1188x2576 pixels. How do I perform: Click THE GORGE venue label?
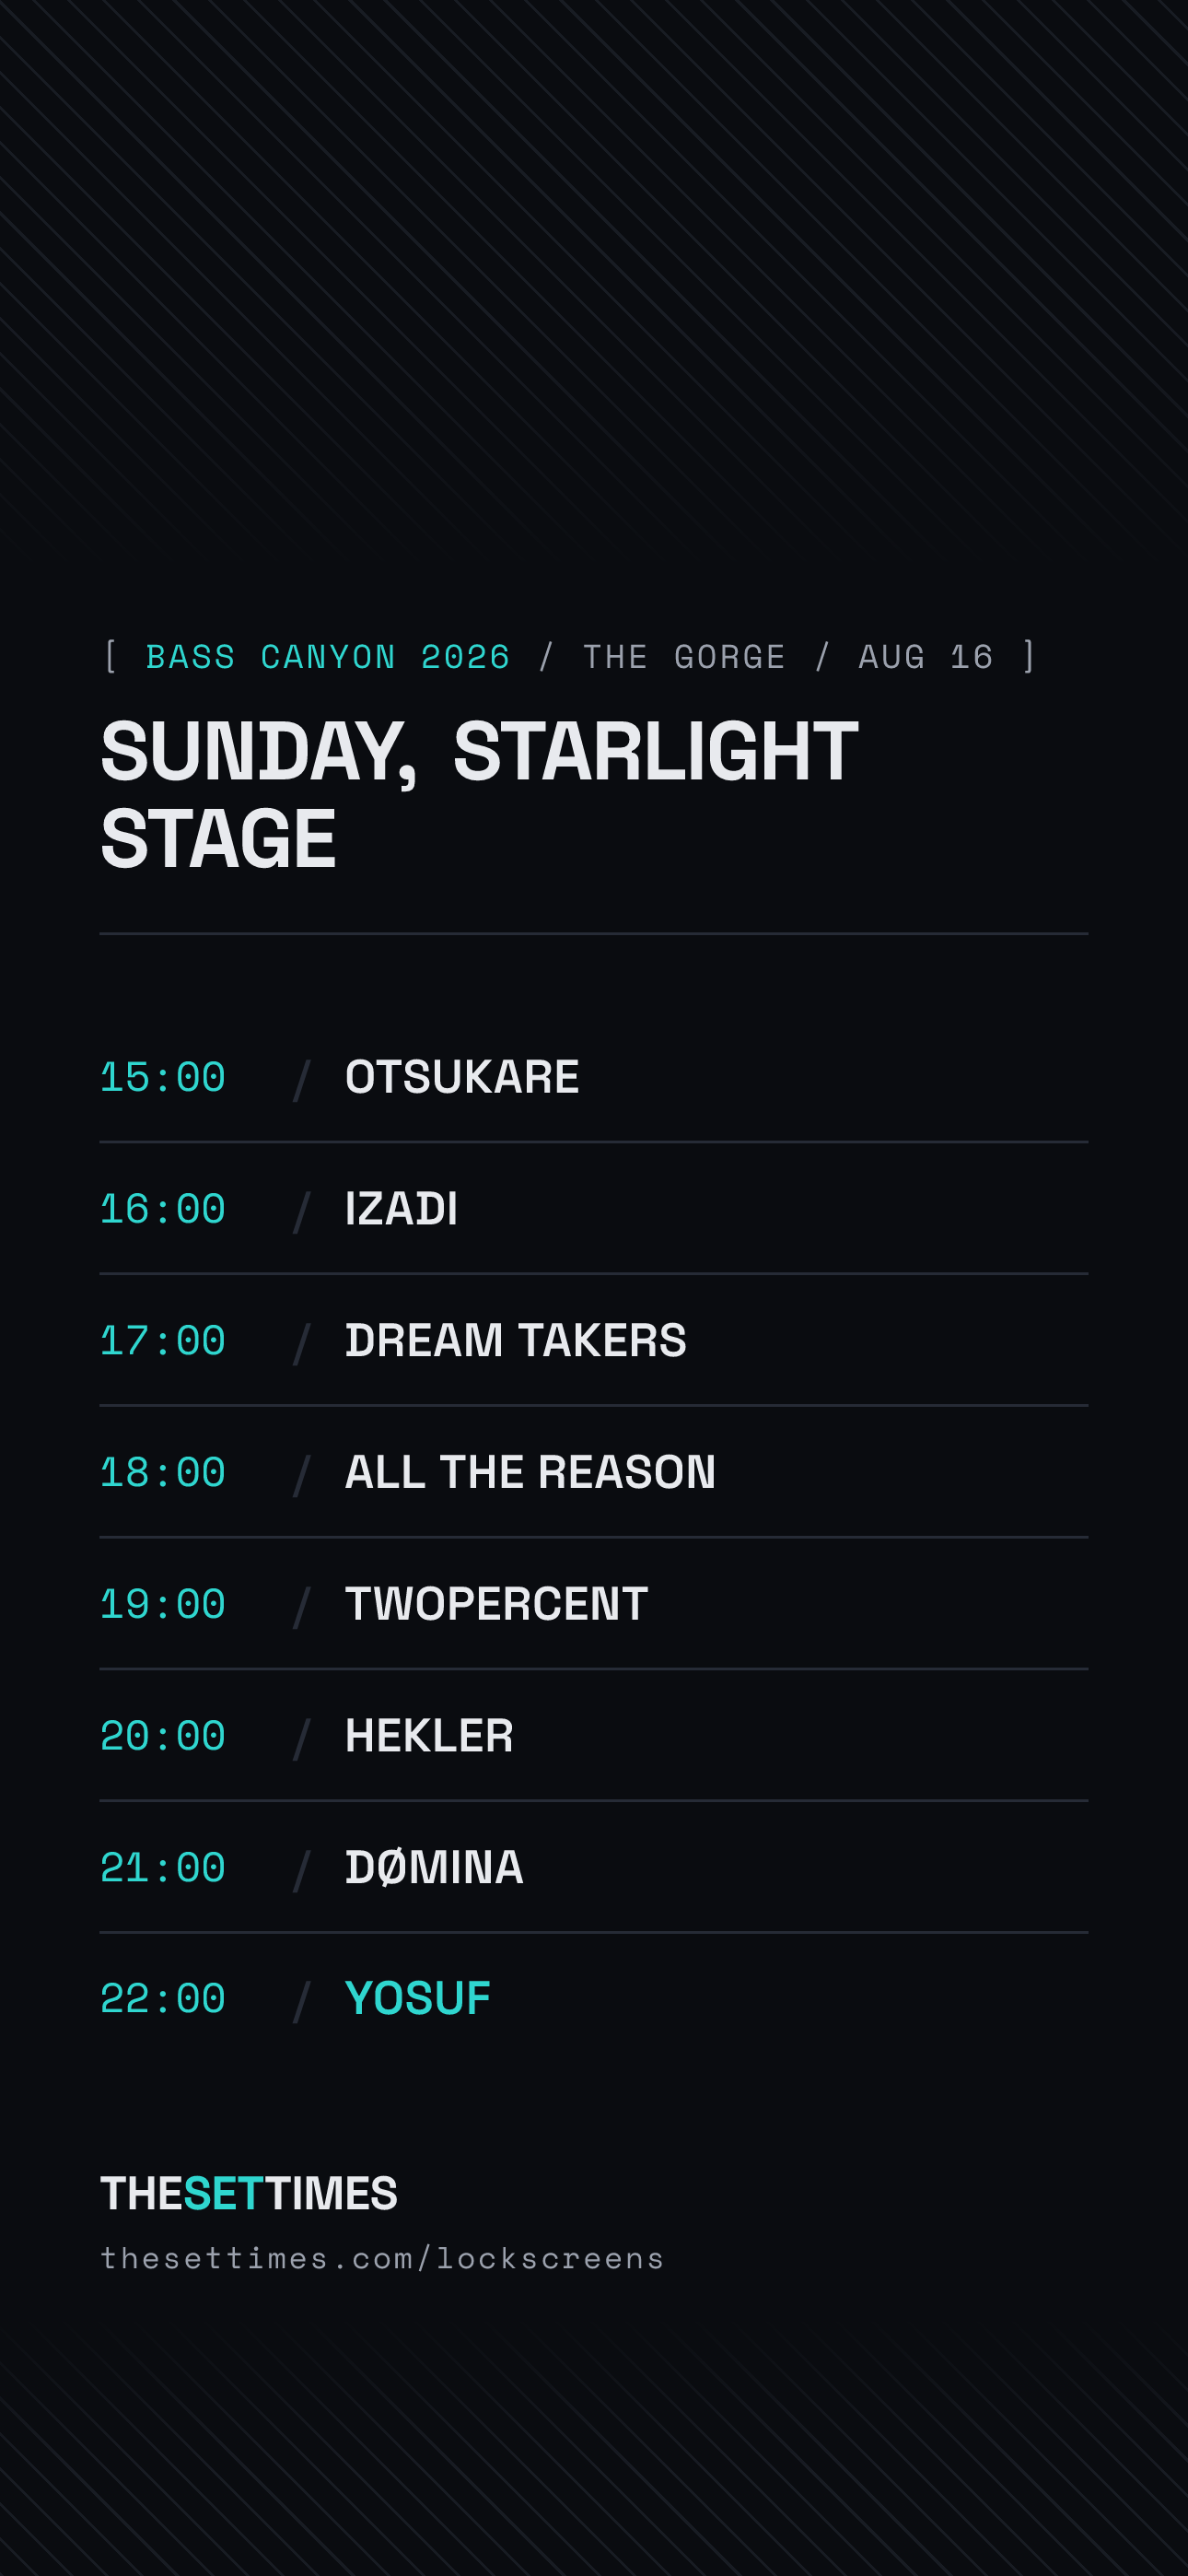point(684,657)
